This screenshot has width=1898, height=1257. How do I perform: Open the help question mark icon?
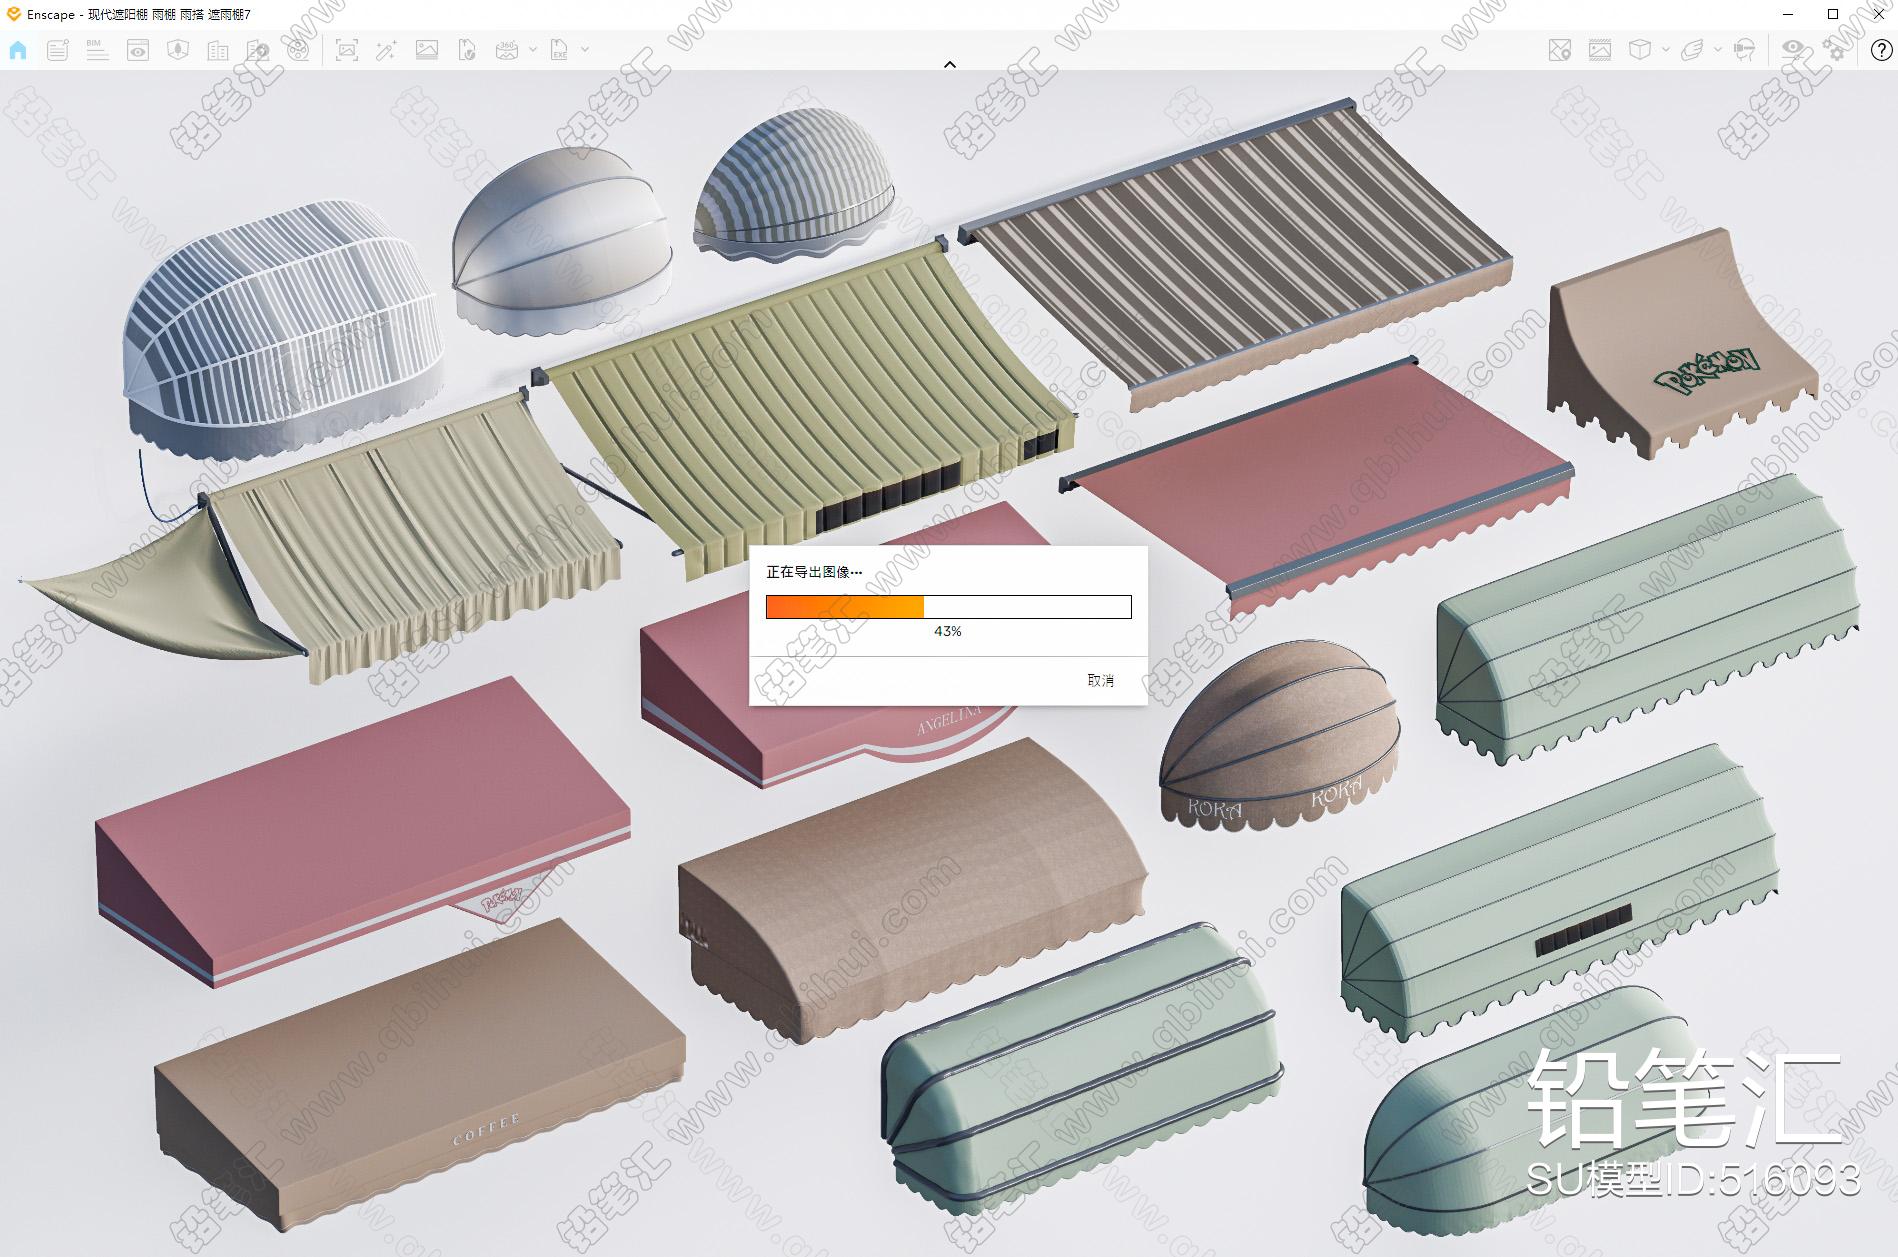click(x=1880, y=50)
